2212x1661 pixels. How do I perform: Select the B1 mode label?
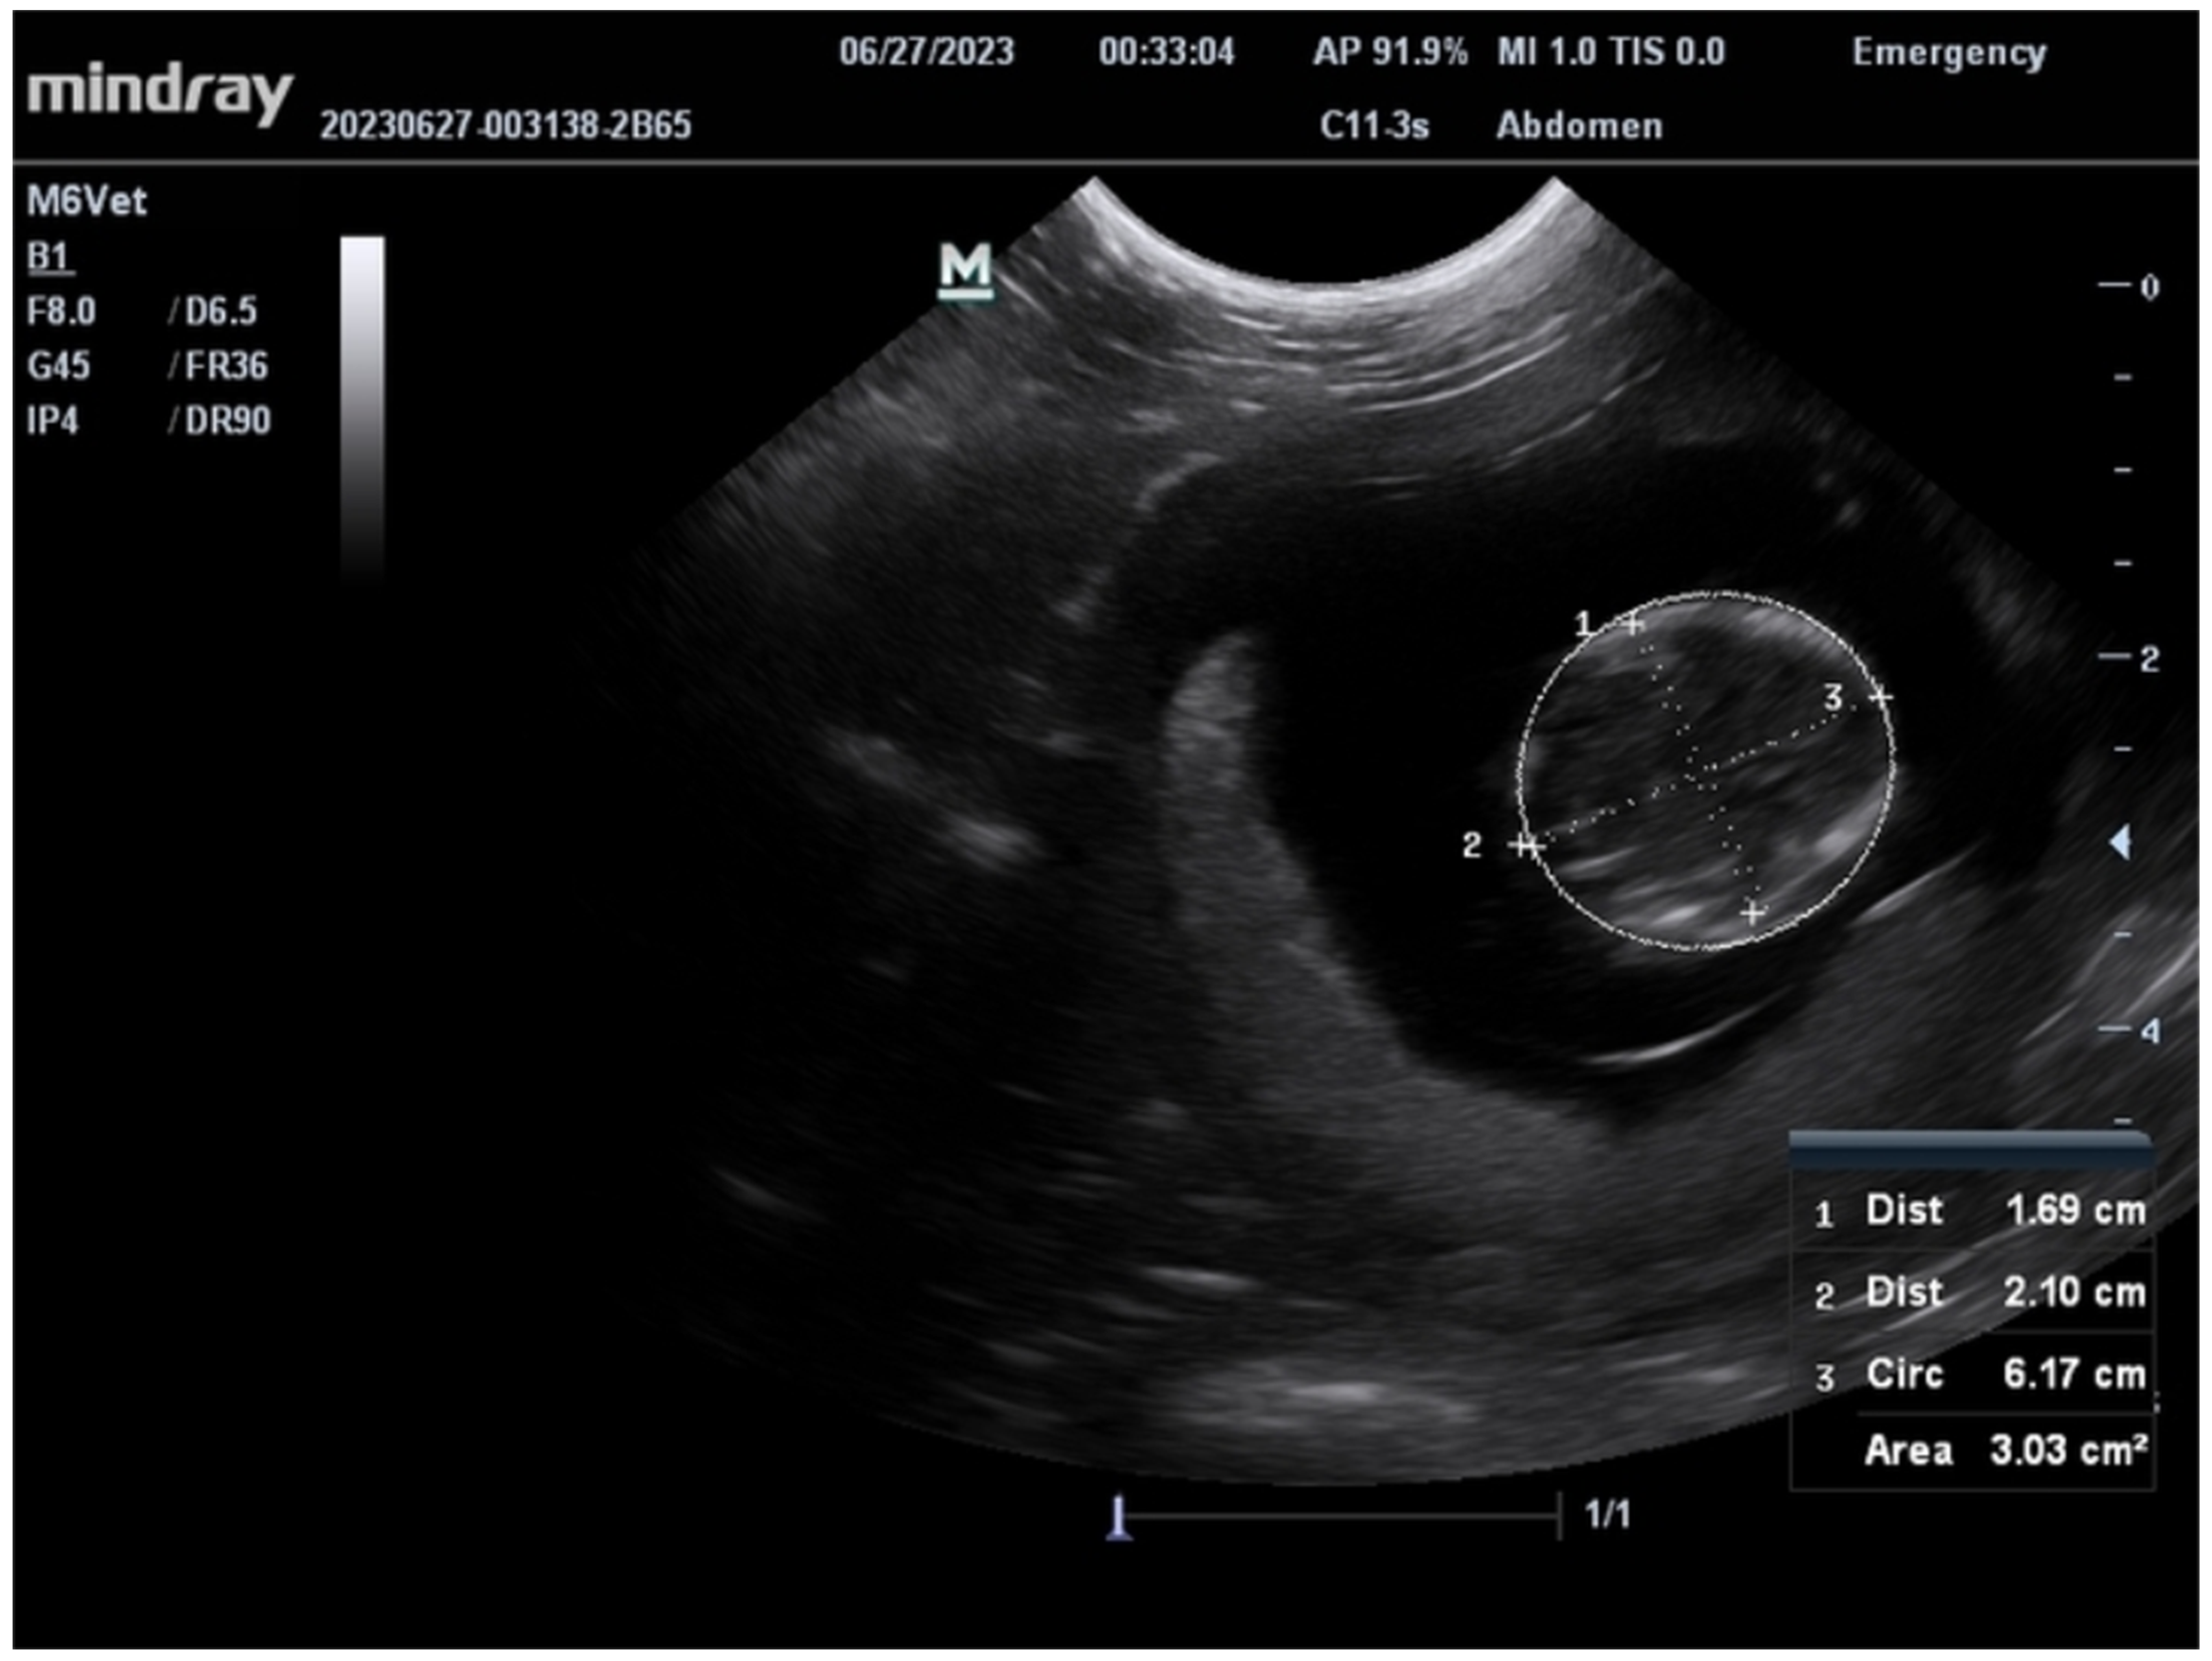pos(48,258)
